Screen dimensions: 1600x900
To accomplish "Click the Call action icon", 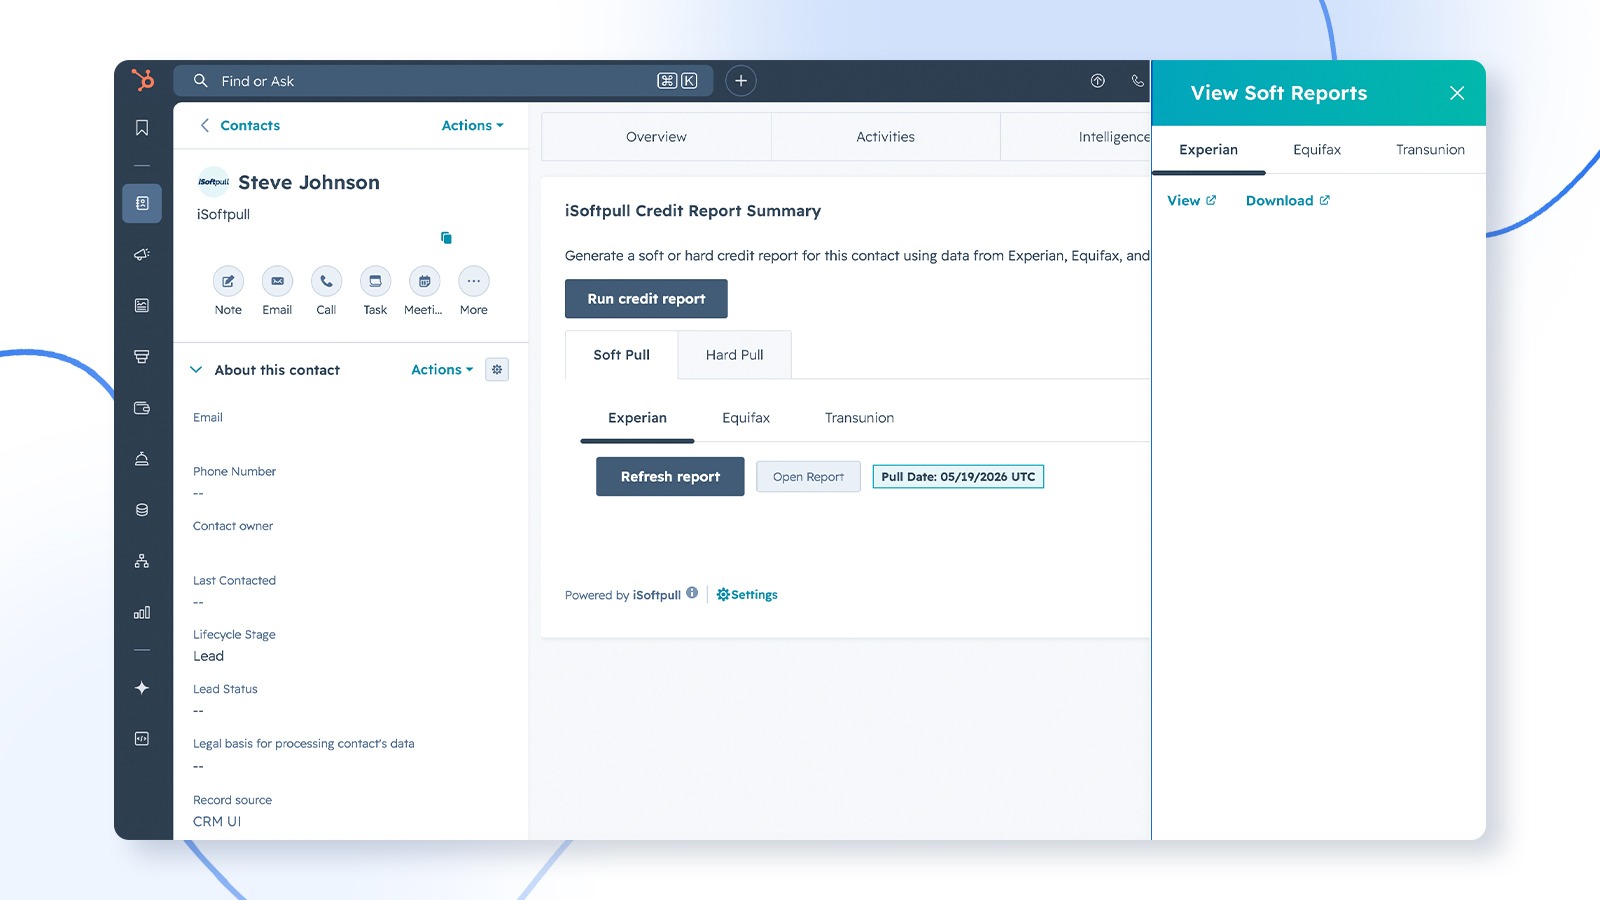I will tap(326, 281).
